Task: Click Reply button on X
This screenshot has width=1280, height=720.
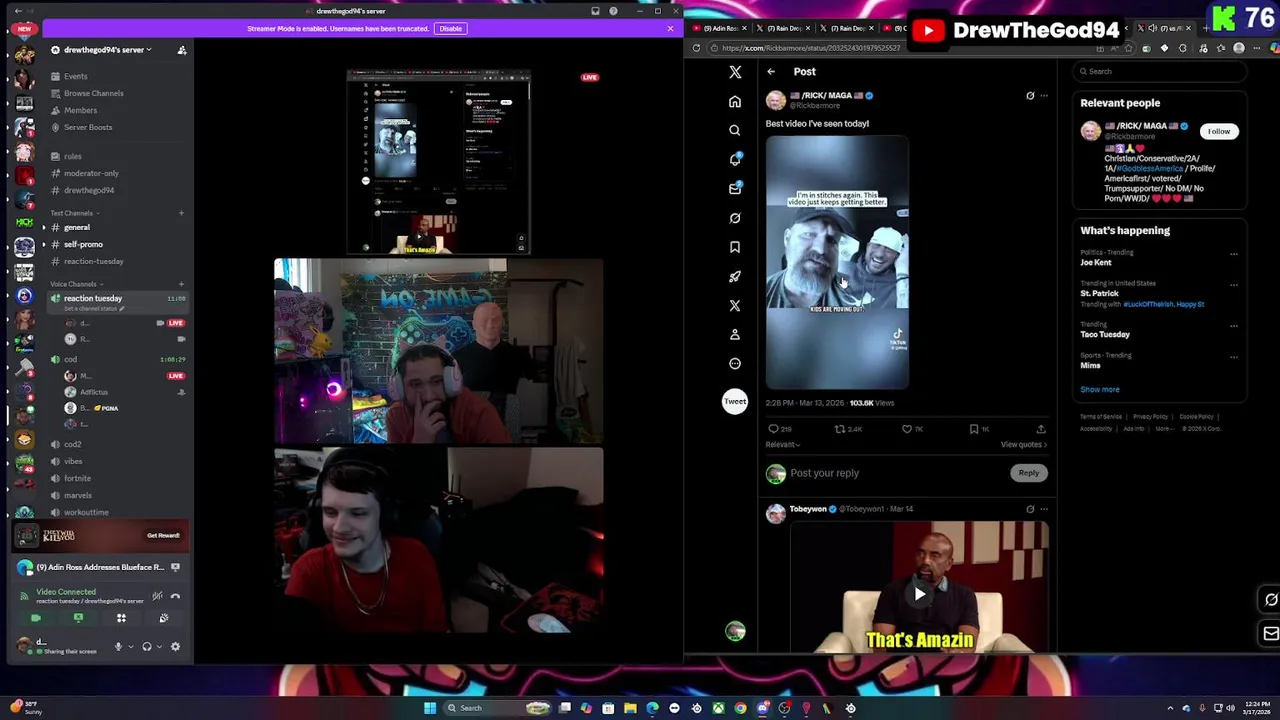Action: point(1029,473)
